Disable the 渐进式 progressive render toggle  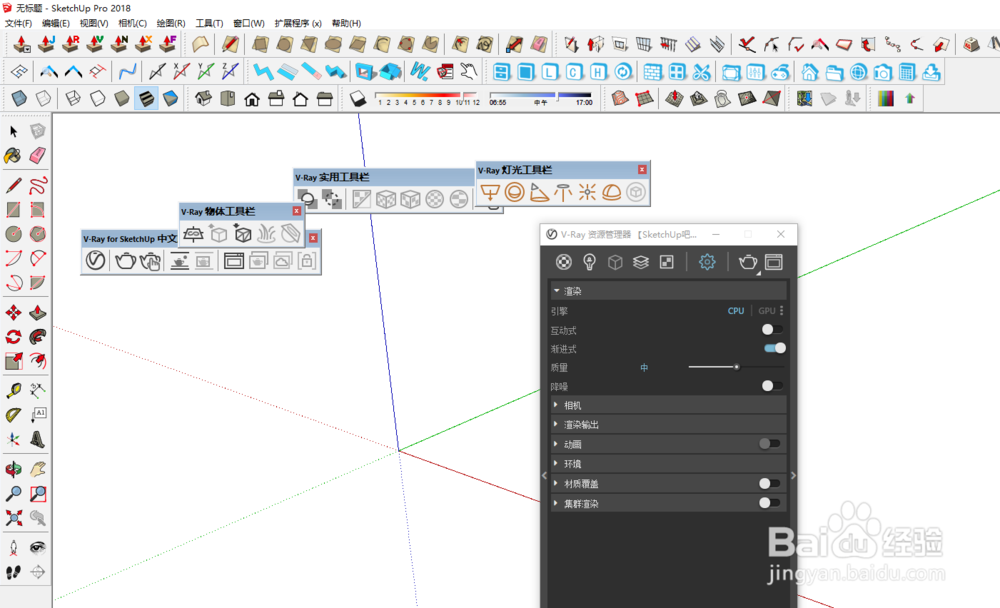click(x=772, y=348)
